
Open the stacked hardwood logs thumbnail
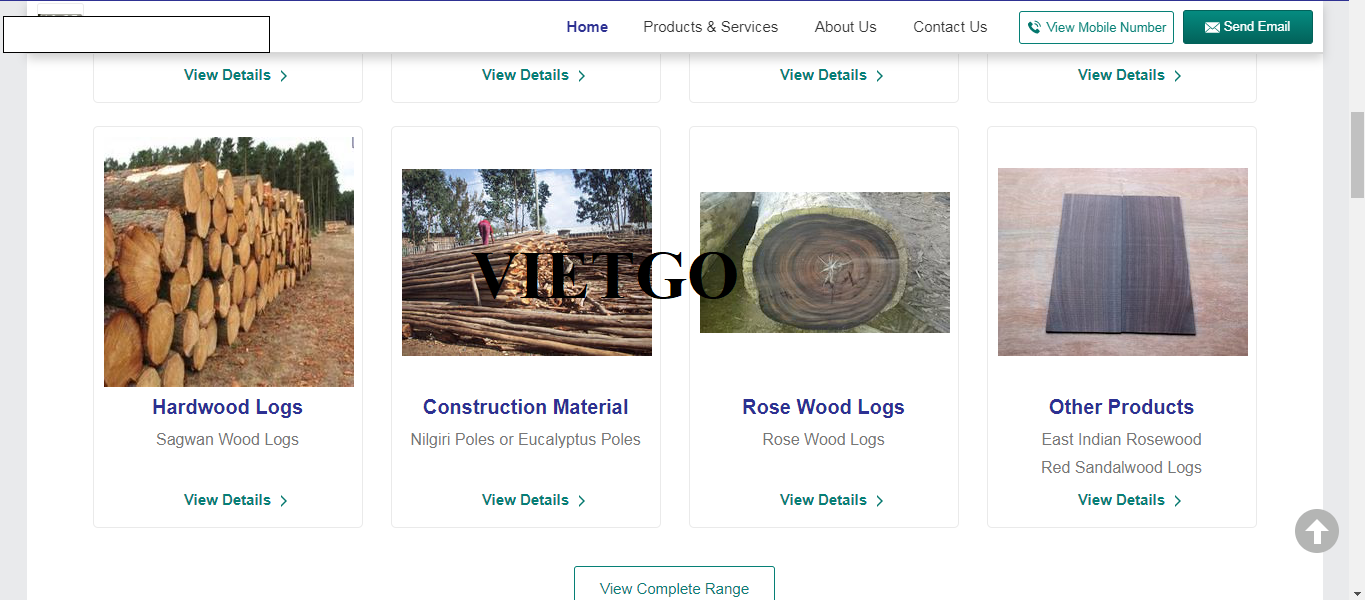click(229, 262)
